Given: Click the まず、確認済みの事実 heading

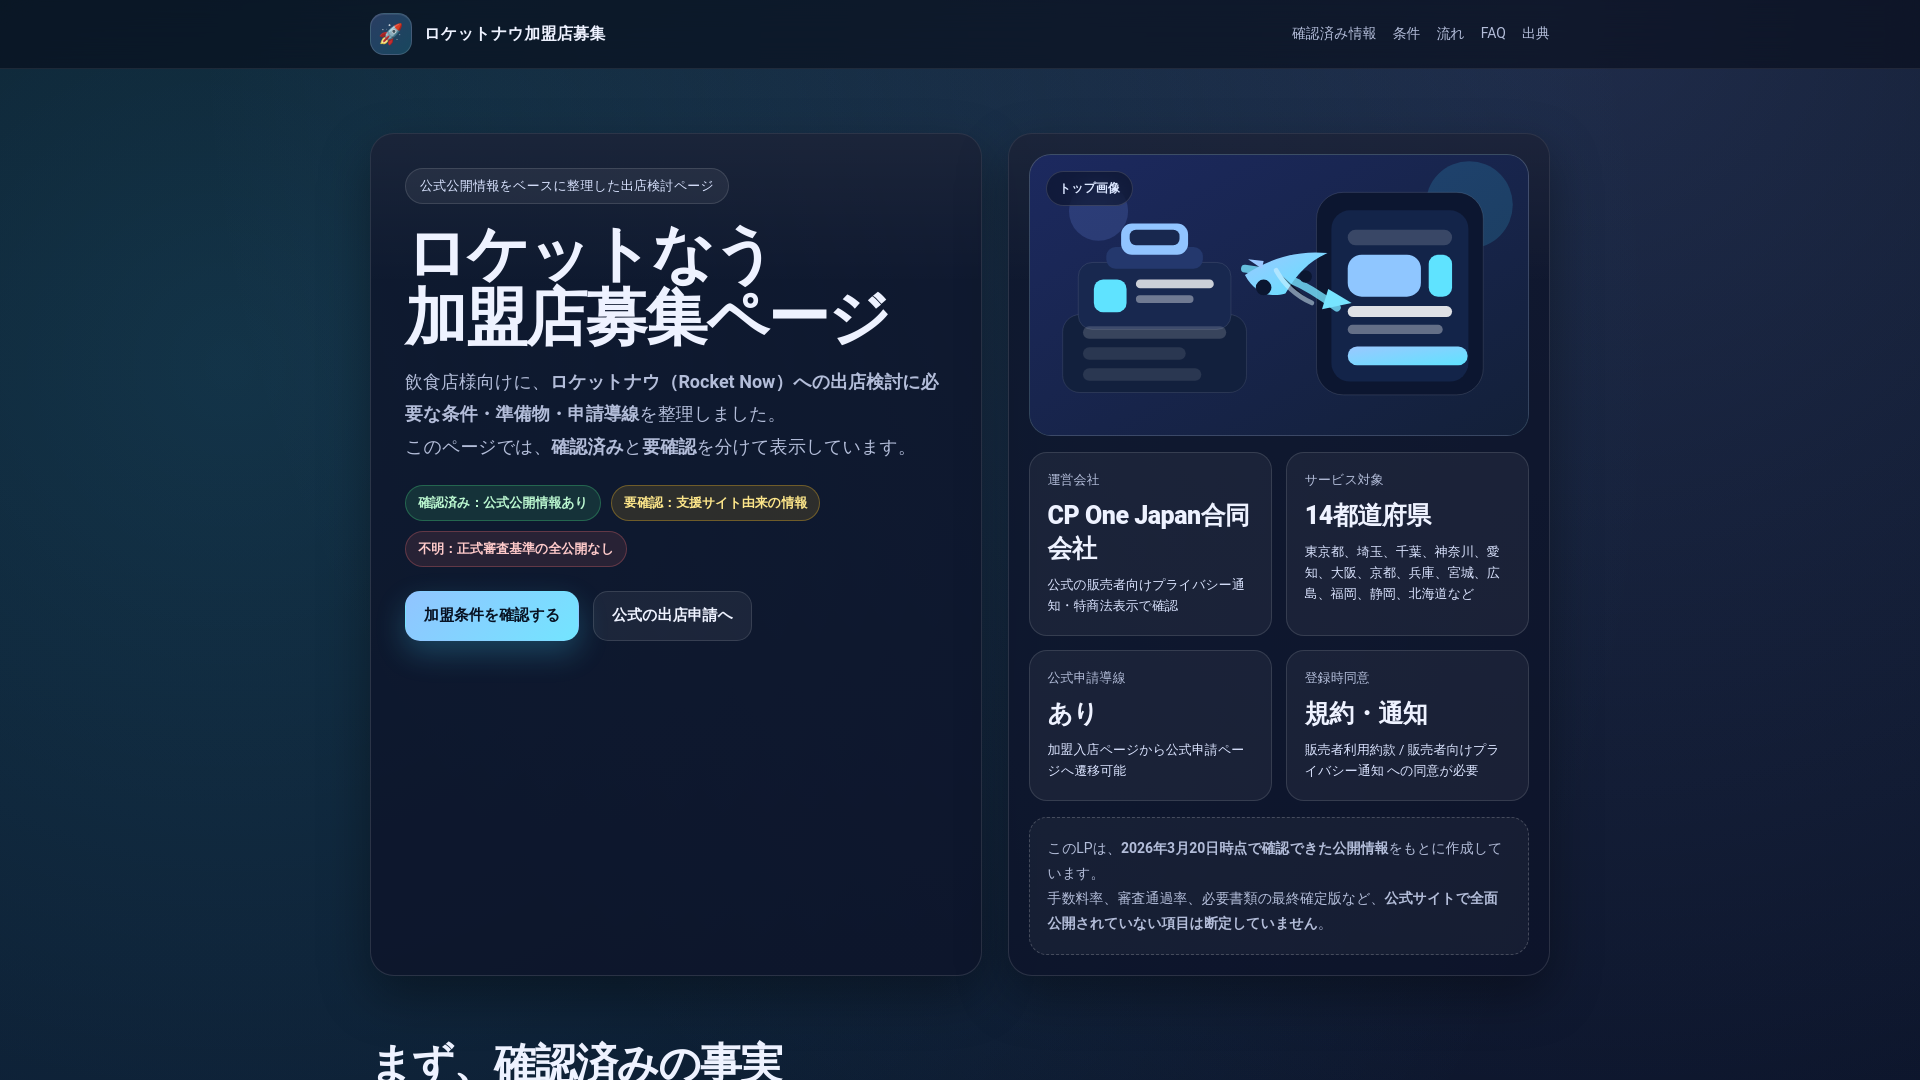Looking at the screenshot, I should click(x=577, y=1060).
